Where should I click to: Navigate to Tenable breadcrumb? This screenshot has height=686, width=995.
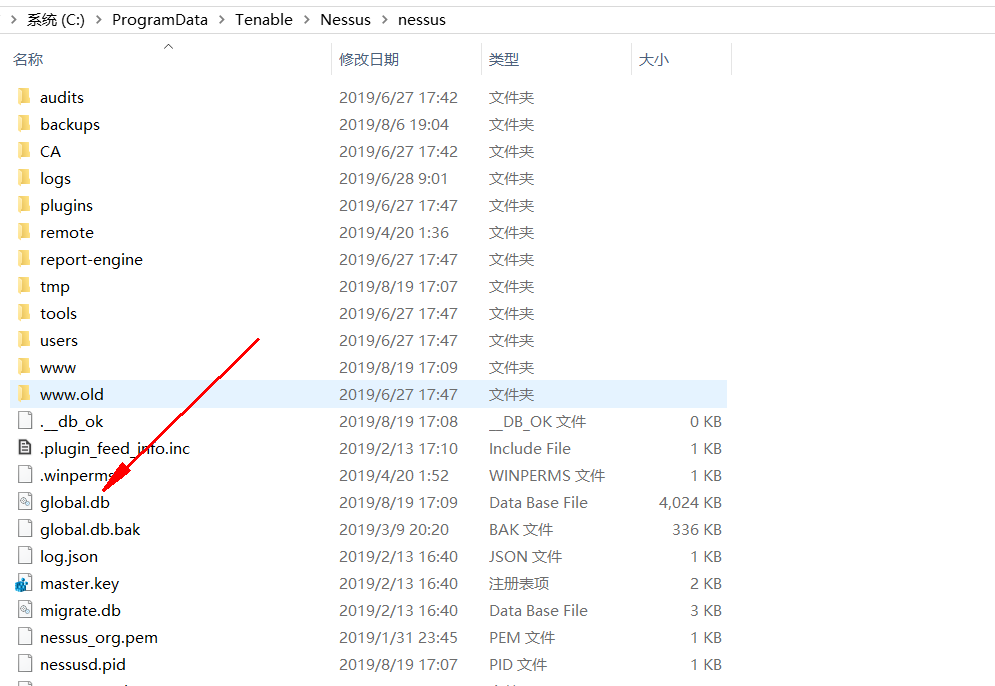pyautogui.click(x=264, y=20)
